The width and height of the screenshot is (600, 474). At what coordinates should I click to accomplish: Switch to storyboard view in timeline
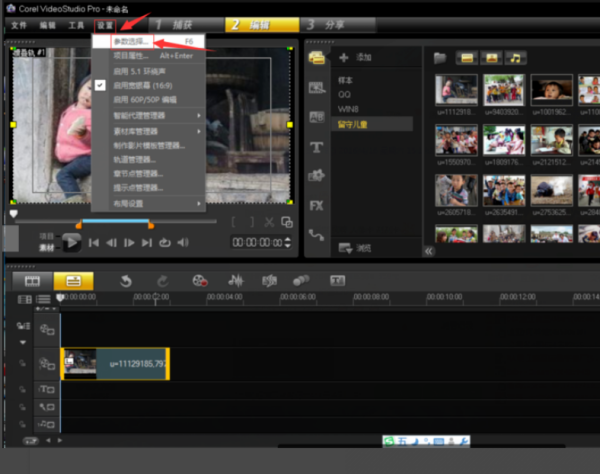pyautogui.click(x=33, y=281)
